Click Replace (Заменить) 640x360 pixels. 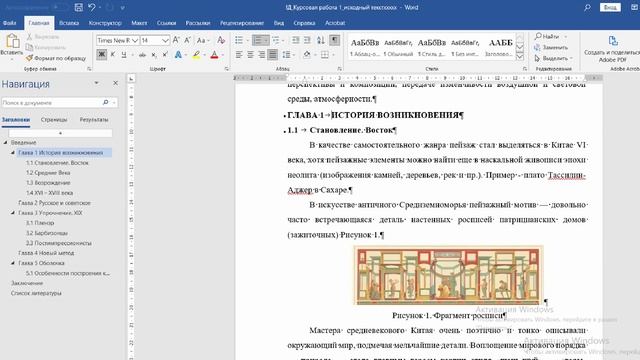click(x=551, y=47)
